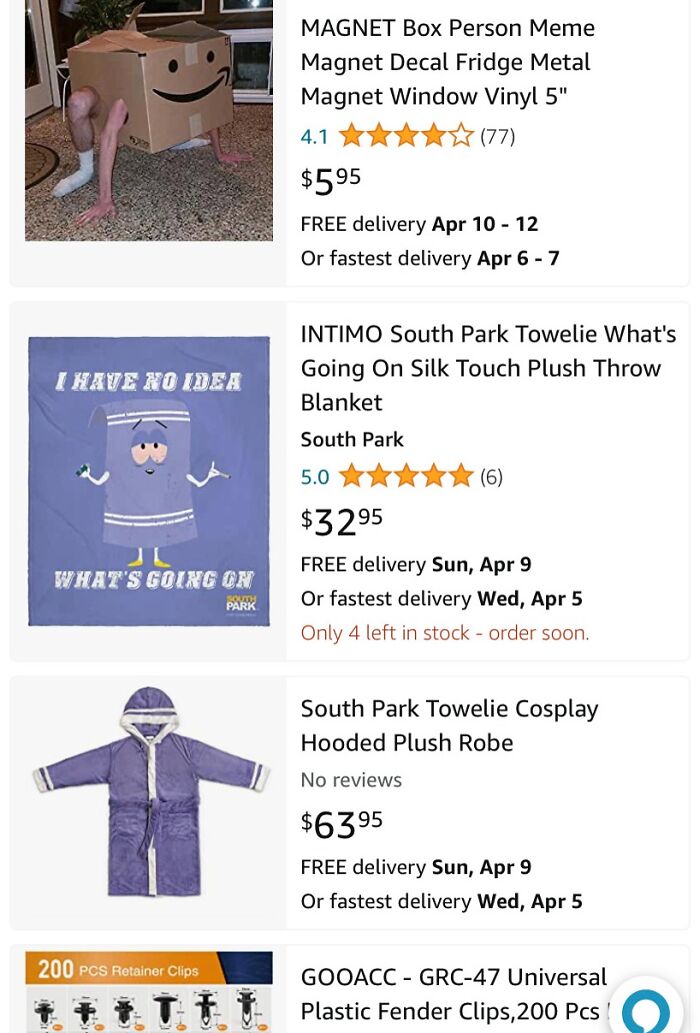Click the 'Only 4 left in stock' notice
Viewport: 700px width, 1033px height.
(x=445, y=633)
